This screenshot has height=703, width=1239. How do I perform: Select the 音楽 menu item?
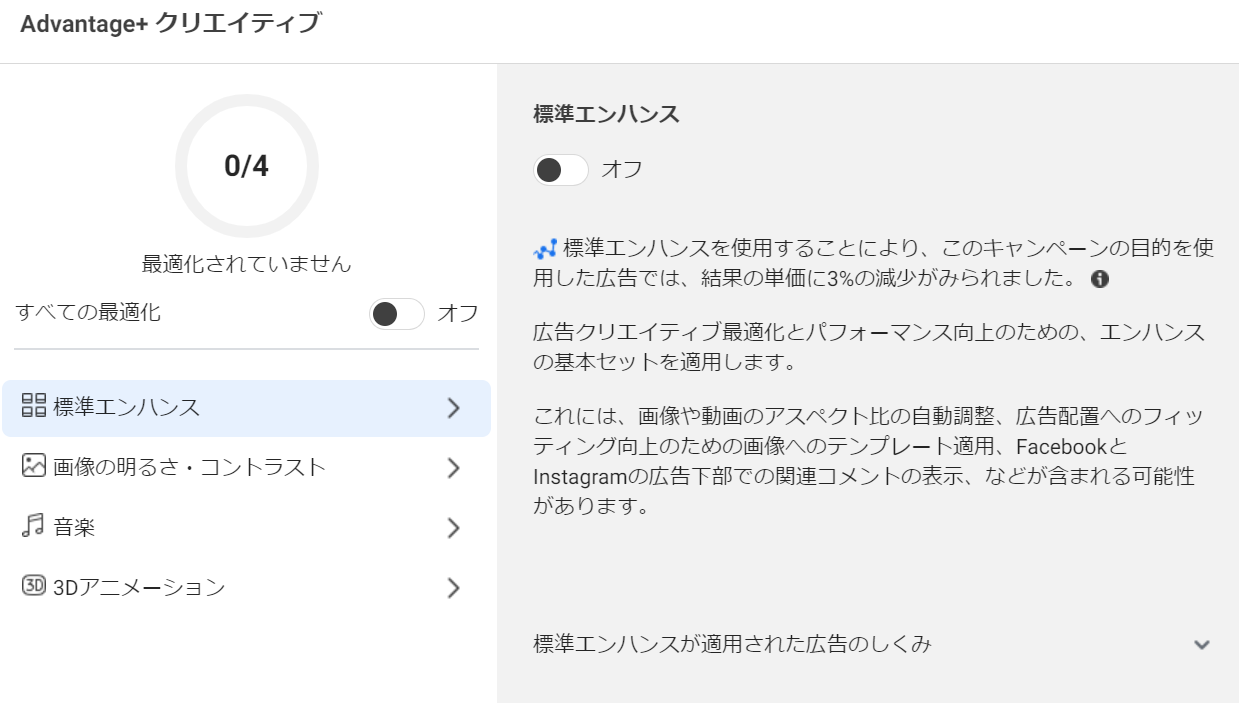(x=246, y=528)
